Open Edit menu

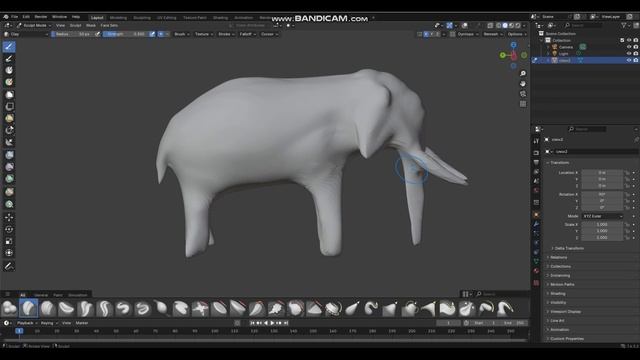[x=26, y=17]
